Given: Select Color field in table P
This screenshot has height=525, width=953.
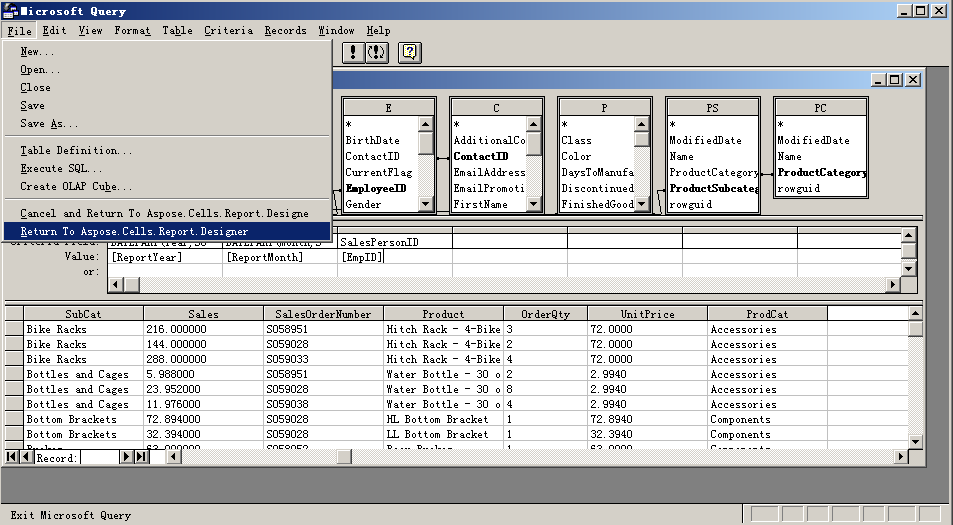Looking at the screenshot, I should point(576,156).
